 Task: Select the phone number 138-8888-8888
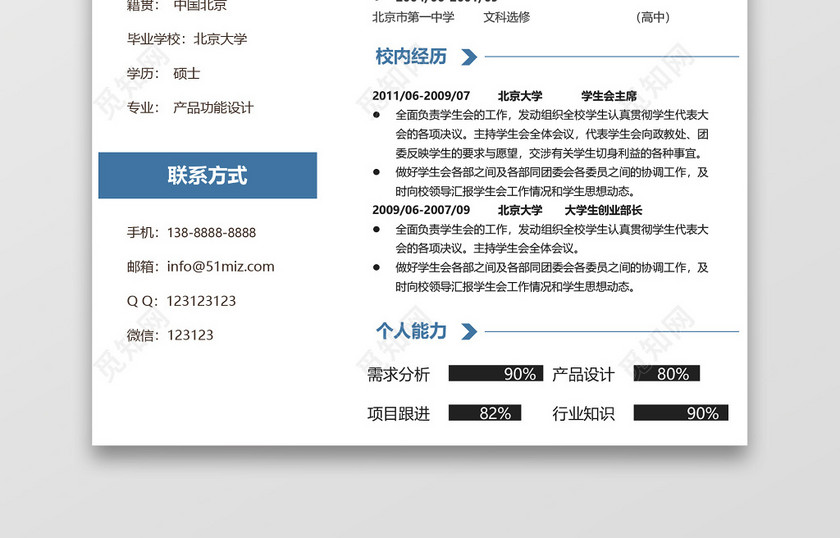point(212,233)
